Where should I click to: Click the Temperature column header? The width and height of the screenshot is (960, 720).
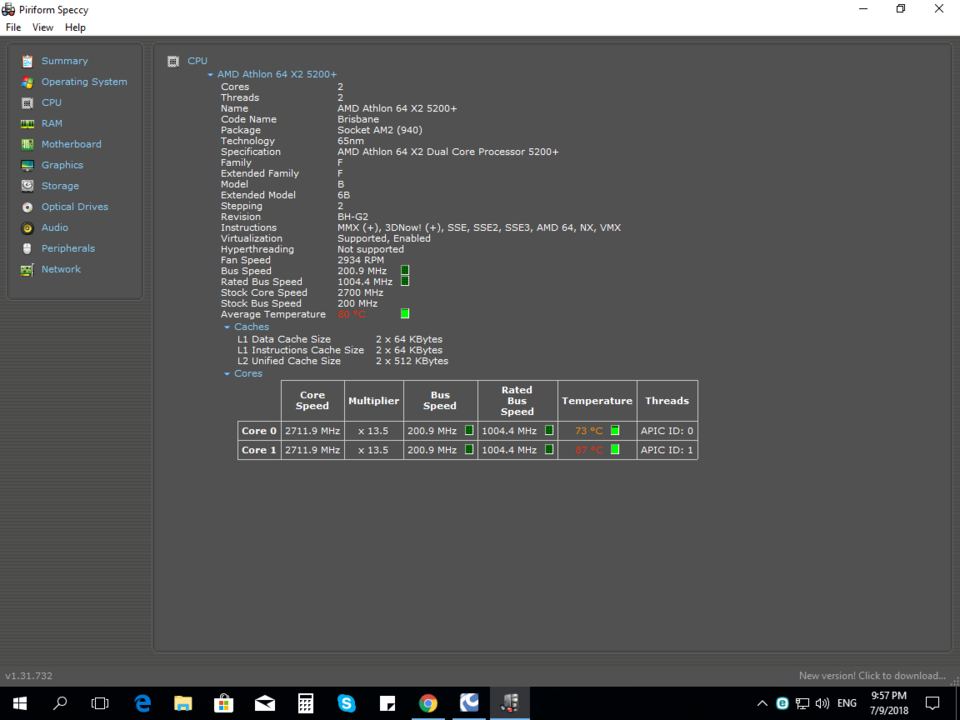click(597, 401)
